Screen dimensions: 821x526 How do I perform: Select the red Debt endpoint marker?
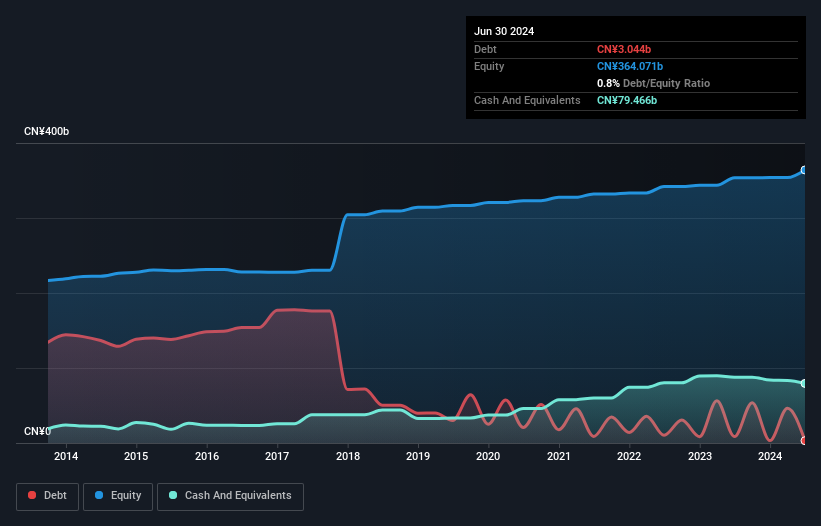point(804,441)
